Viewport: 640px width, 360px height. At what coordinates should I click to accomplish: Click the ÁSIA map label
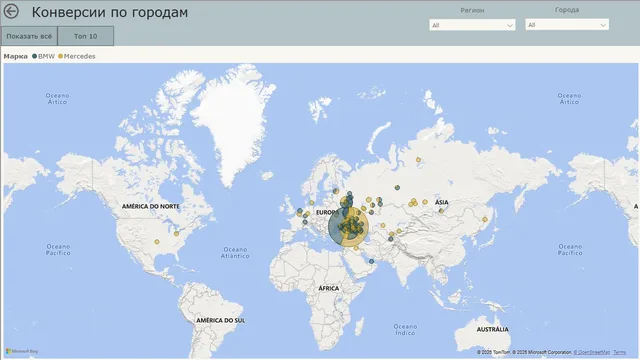(442, 202)
